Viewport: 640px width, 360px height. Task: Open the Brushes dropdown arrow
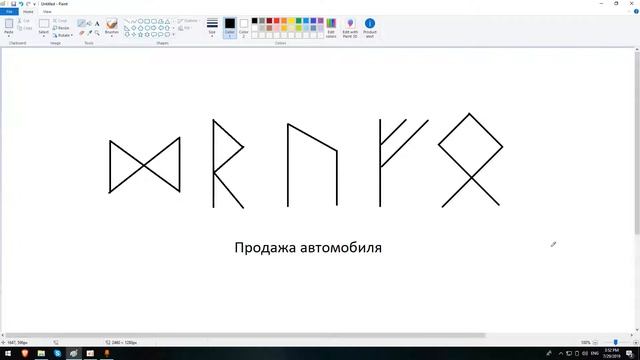coord(111,36)
